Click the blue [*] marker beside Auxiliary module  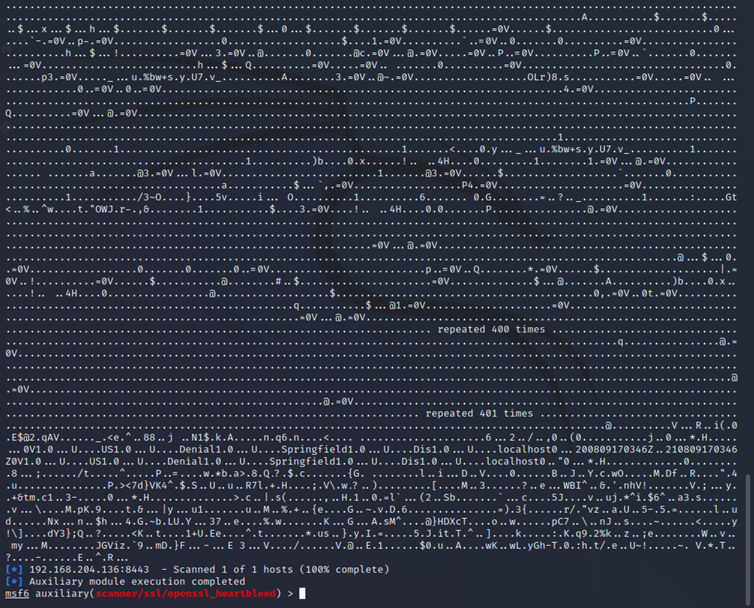click(13, 582)
